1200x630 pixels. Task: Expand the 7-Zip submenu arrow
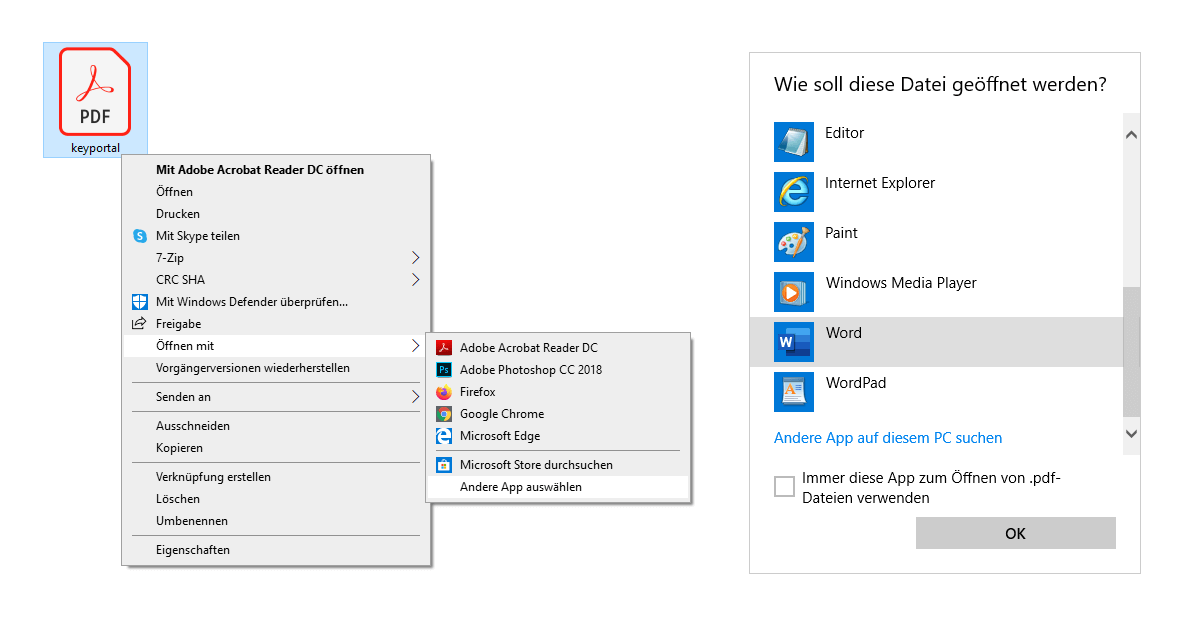tap(415, 258)
